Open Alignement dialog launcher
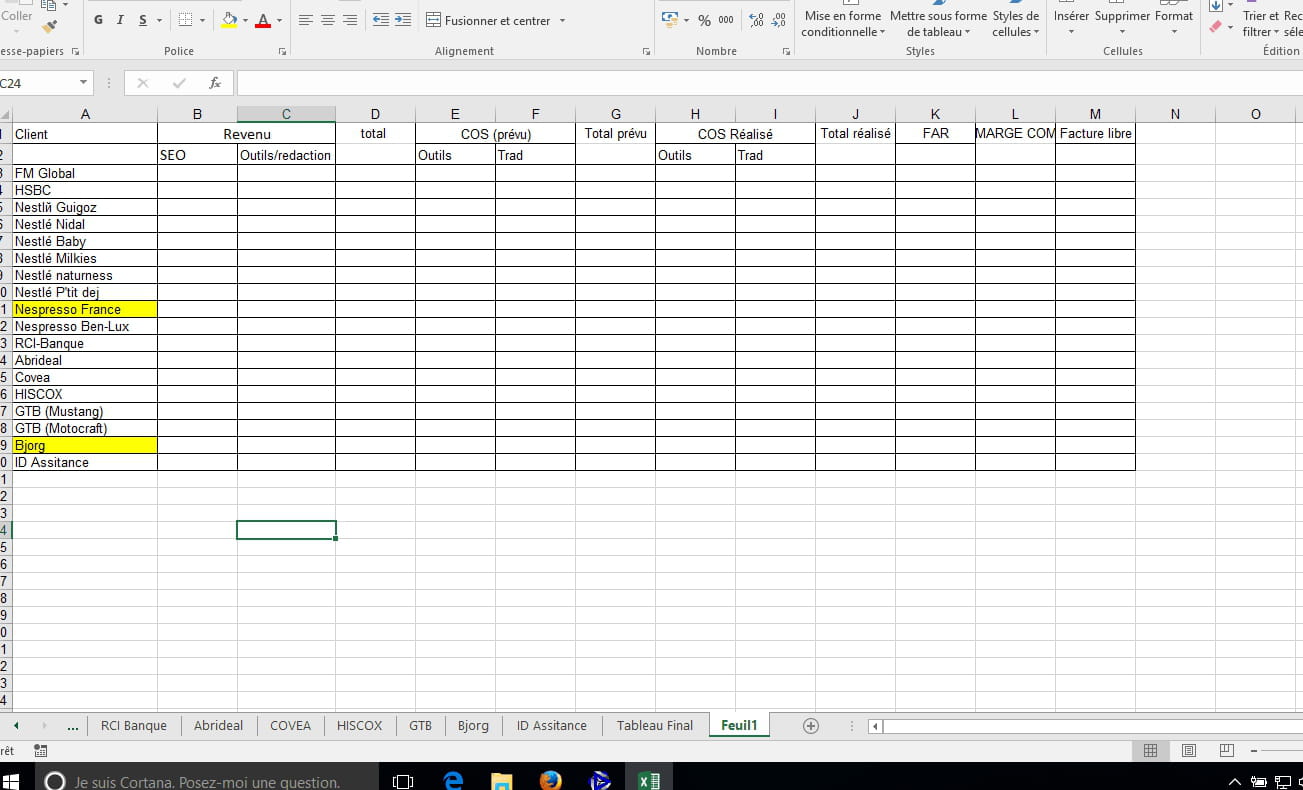 click(x=646, y=51)
